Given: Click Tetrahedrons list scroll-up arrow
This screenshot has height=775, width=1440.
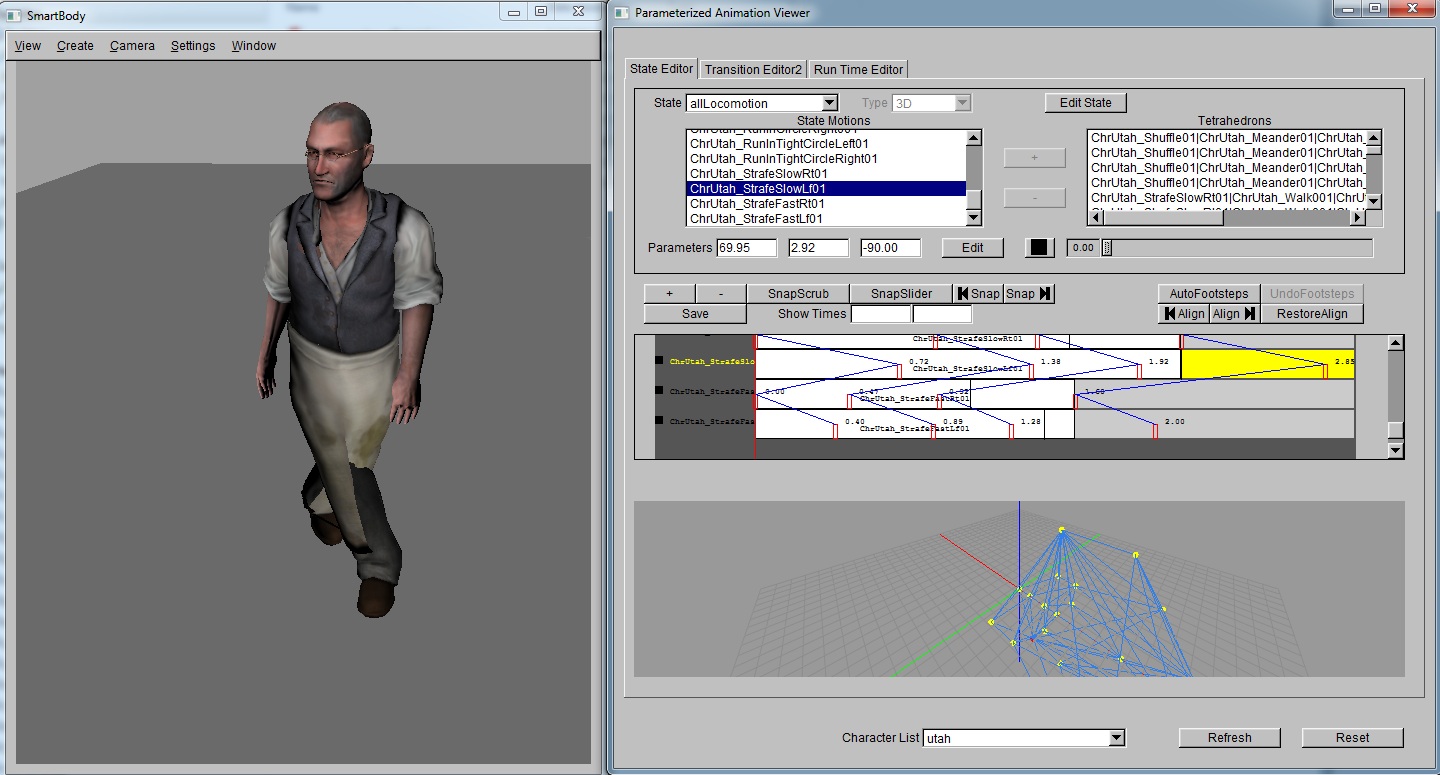Looking at the screenshot, I should pyautogui.click(x=1374, y=138).
